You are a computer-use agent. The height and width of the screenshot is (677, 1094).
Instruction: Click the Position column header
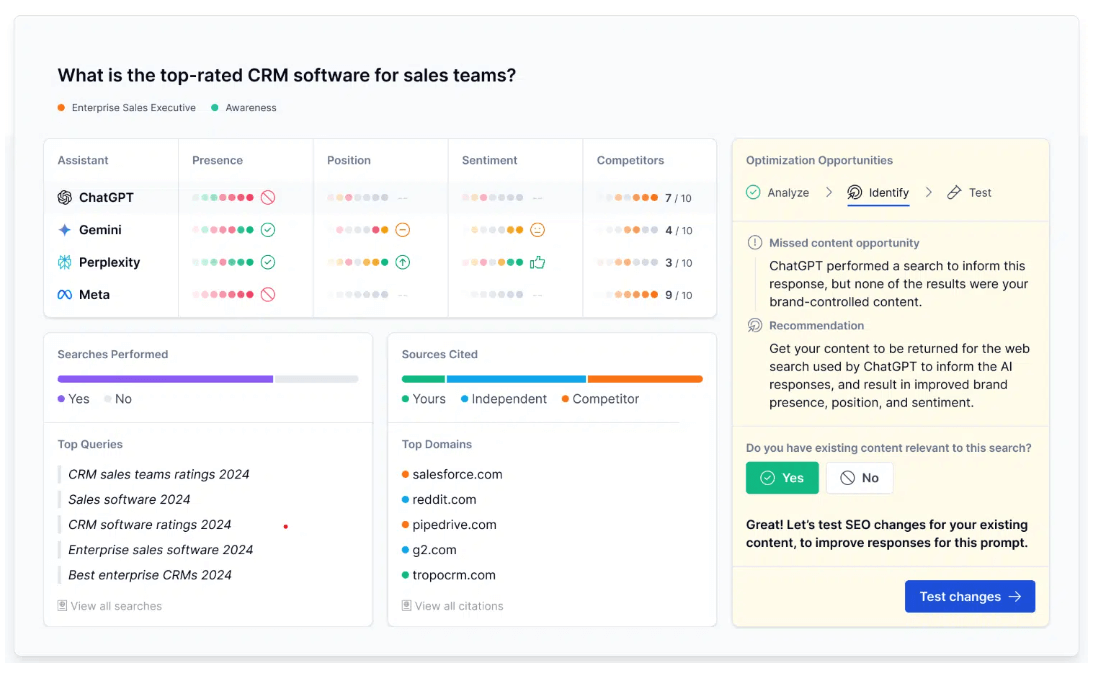[x=349, y=161]
